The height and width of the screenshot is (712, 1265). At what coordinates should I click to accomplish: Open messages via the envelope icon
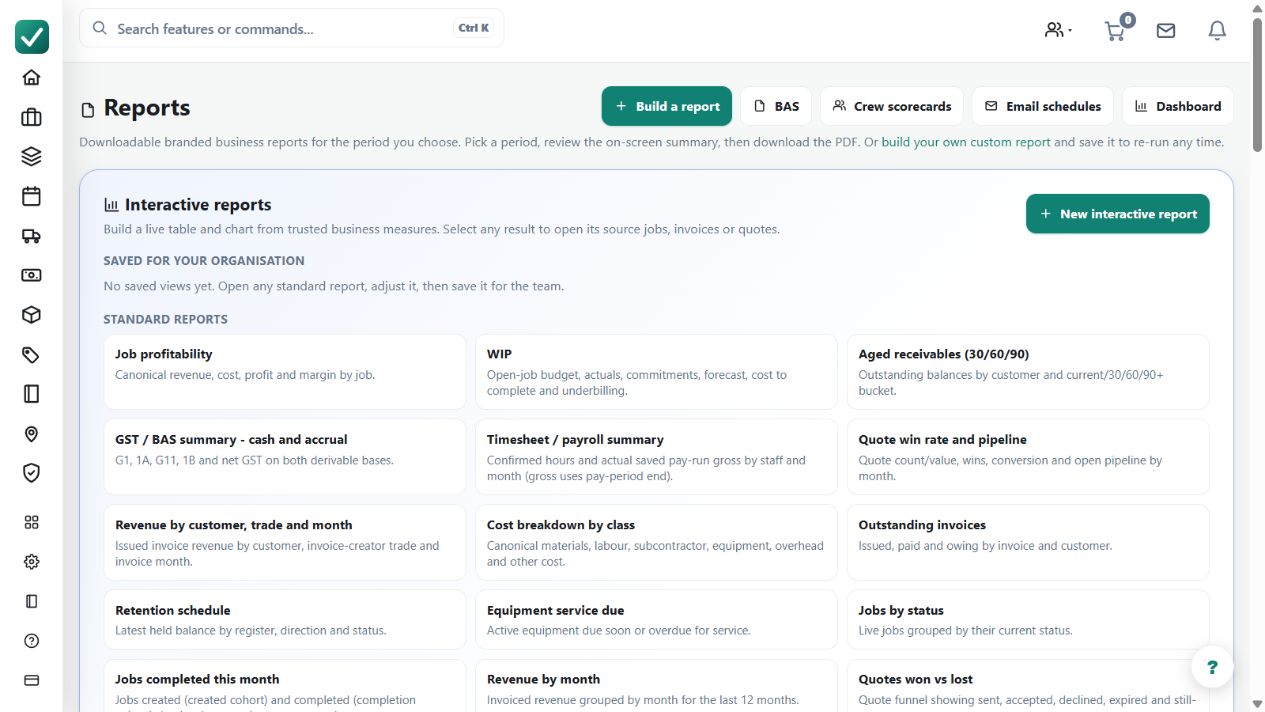[x=1166, y=30]
